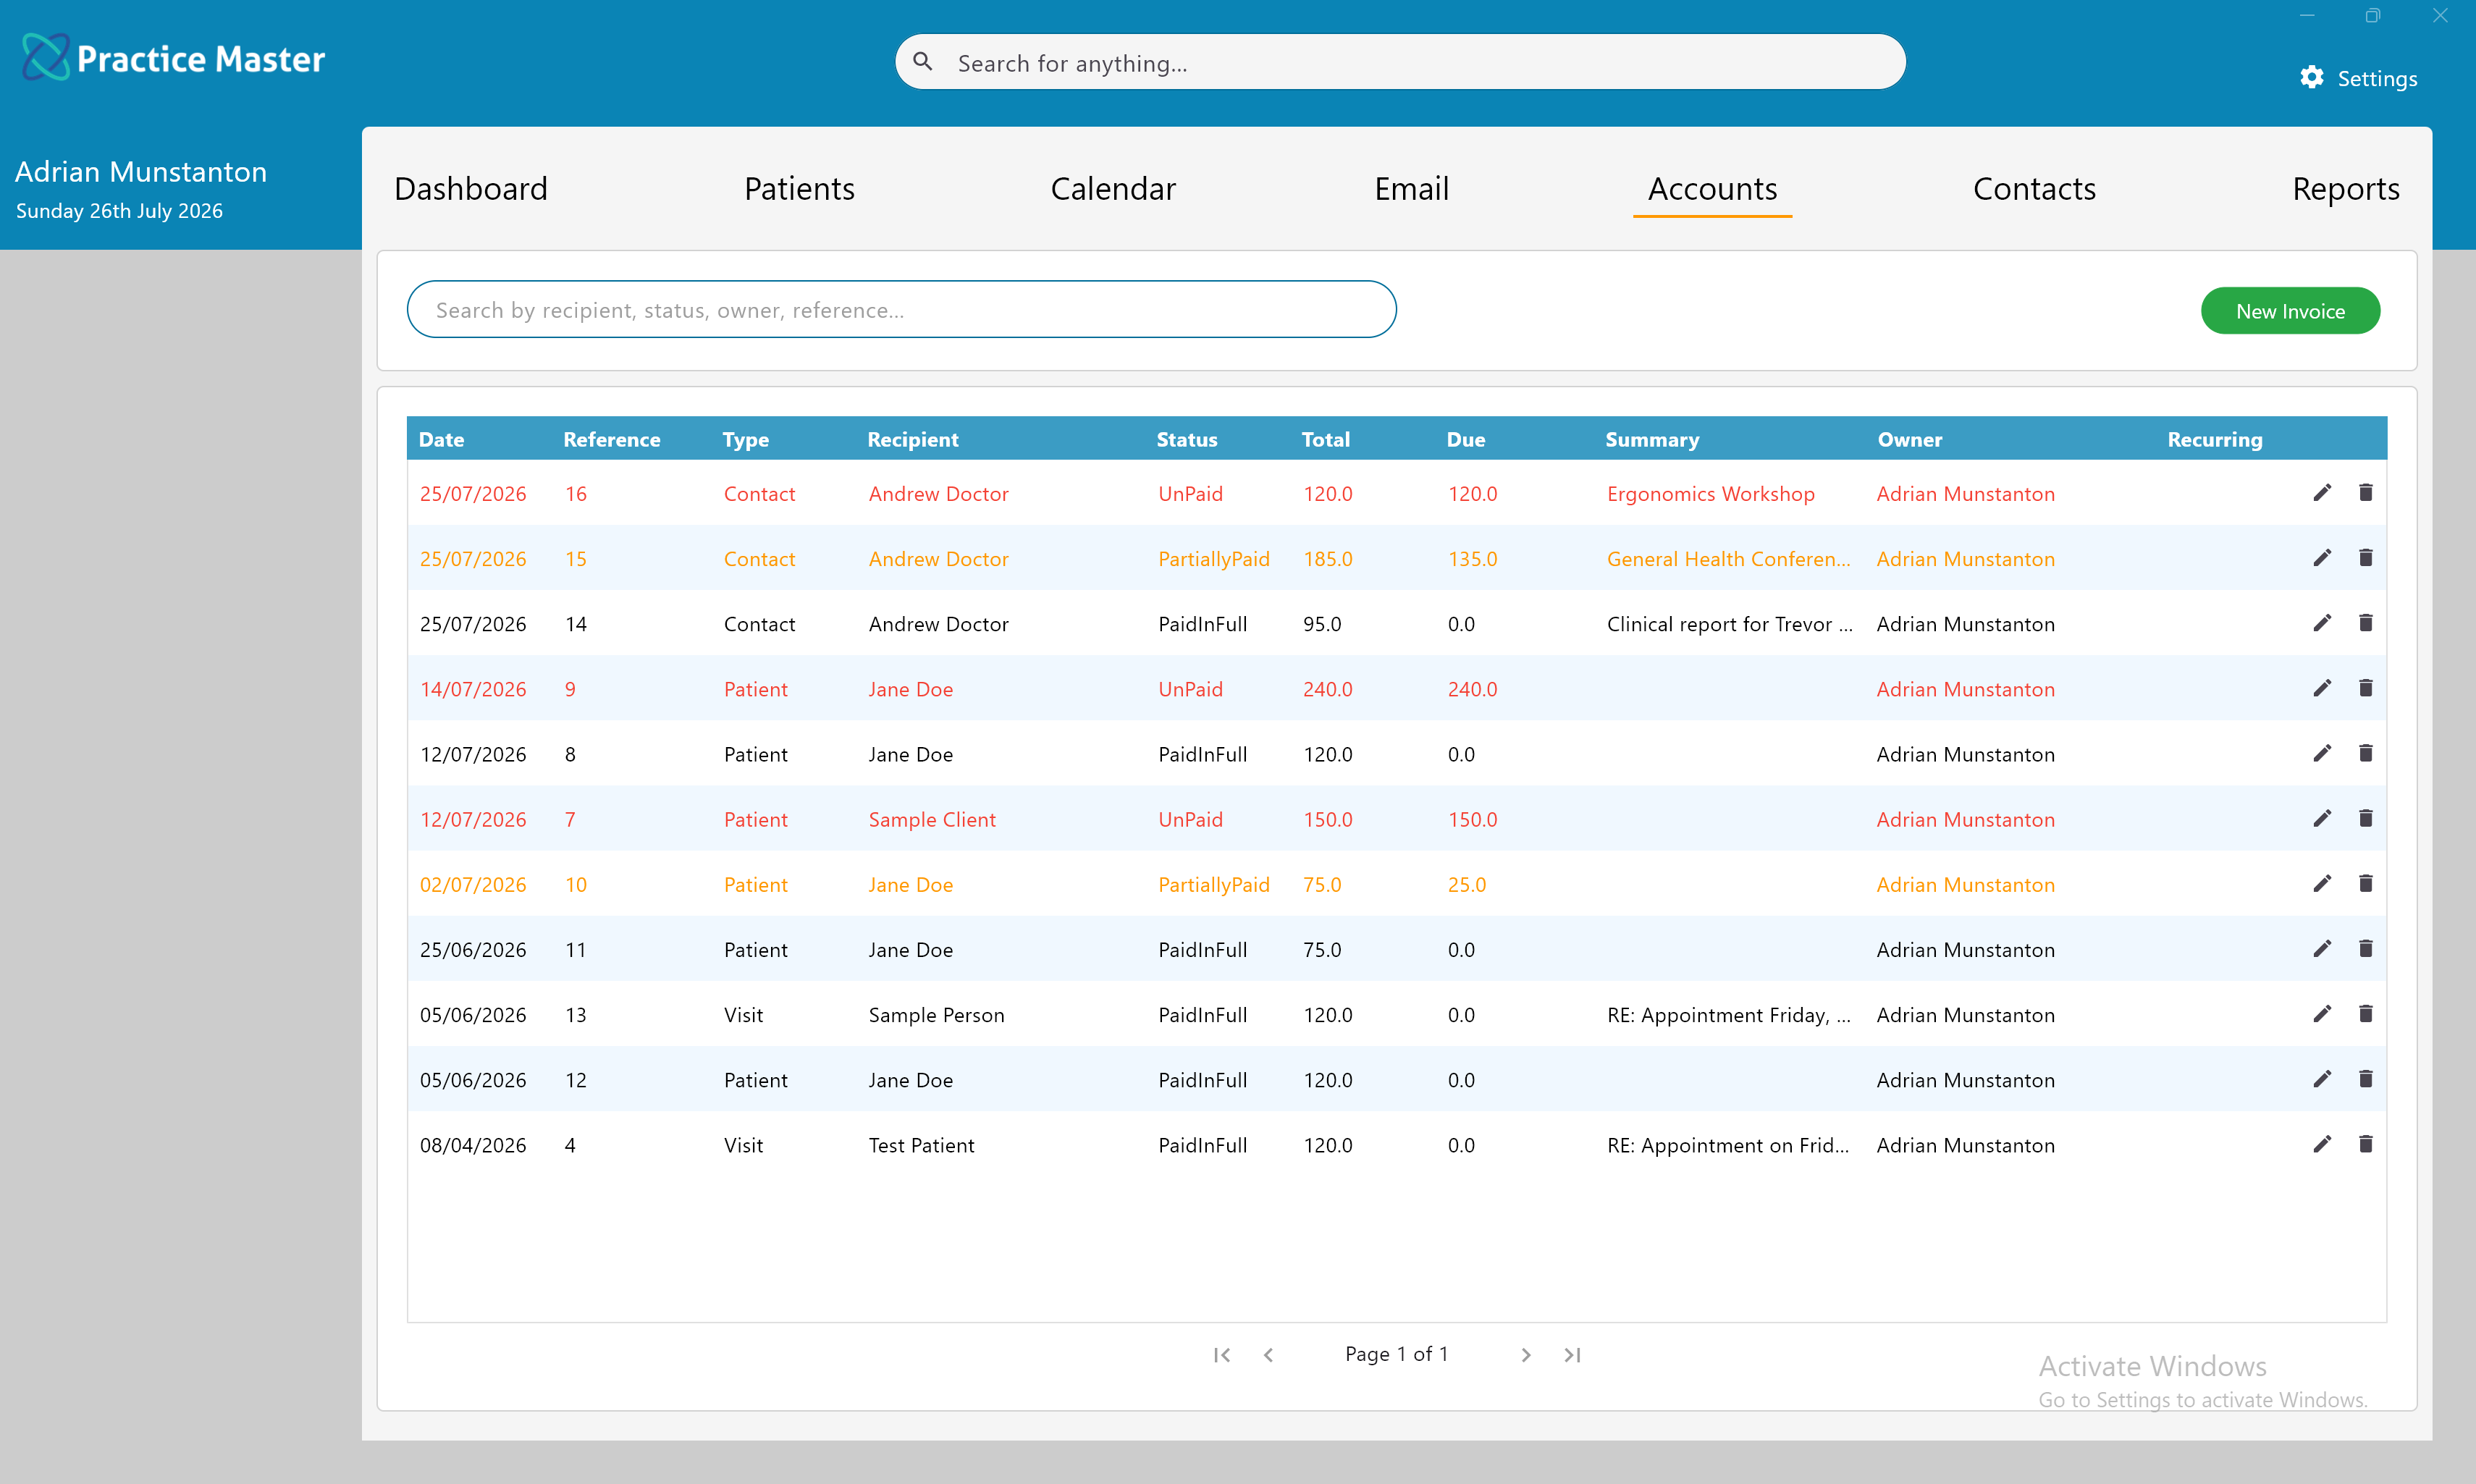Edit invoice 11 with the pencil icon

click(x=2322, y=948)
